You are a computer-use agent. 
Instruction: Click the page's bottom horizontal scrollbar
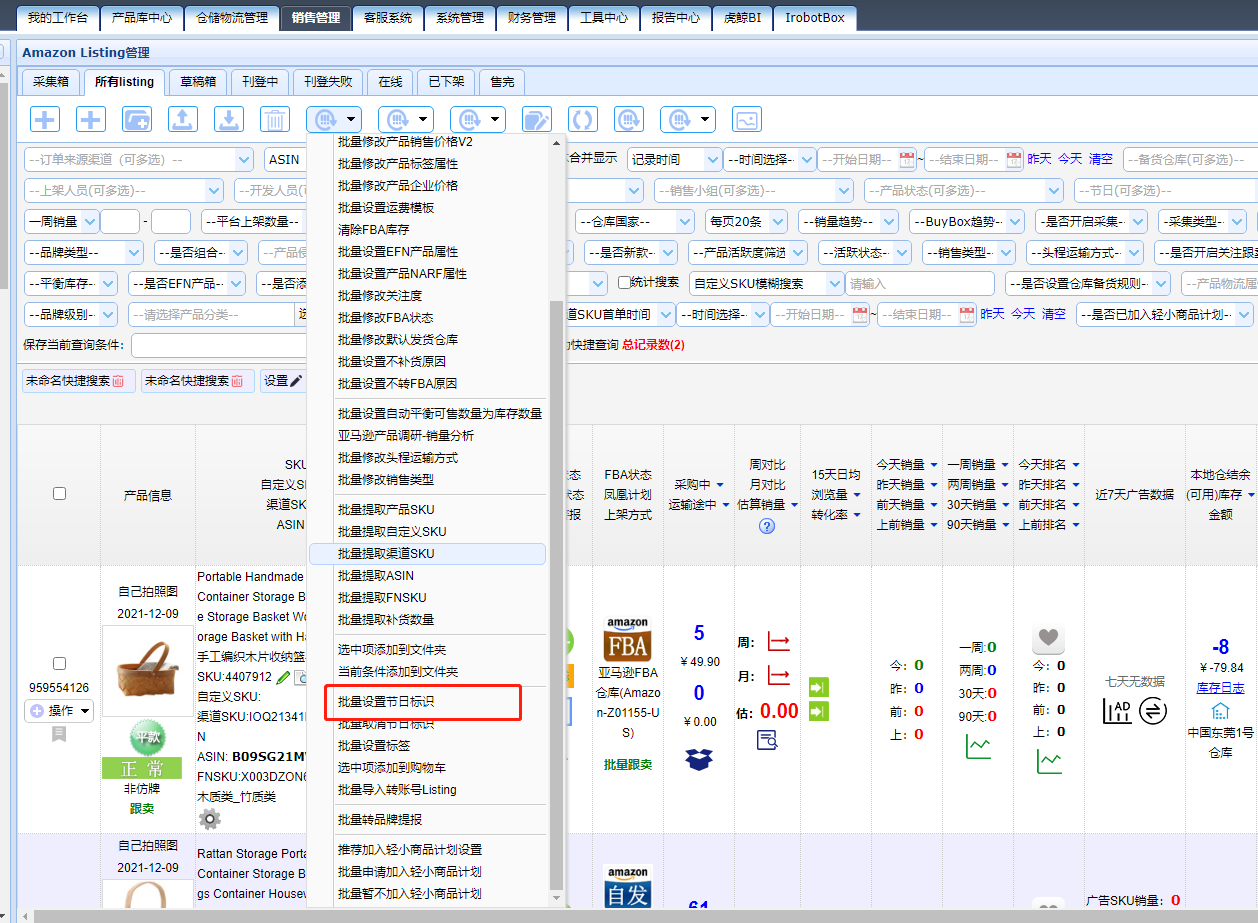click(x=640, y=915)
